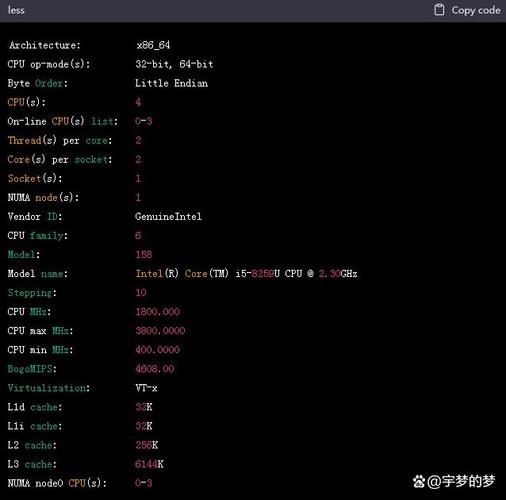The width and height of the screenshot is (506, 500).
Task: Click the 'Intel(R) Core(TM) i5-8259U' value
Action: pyautogui.click(x=207, y=274)
